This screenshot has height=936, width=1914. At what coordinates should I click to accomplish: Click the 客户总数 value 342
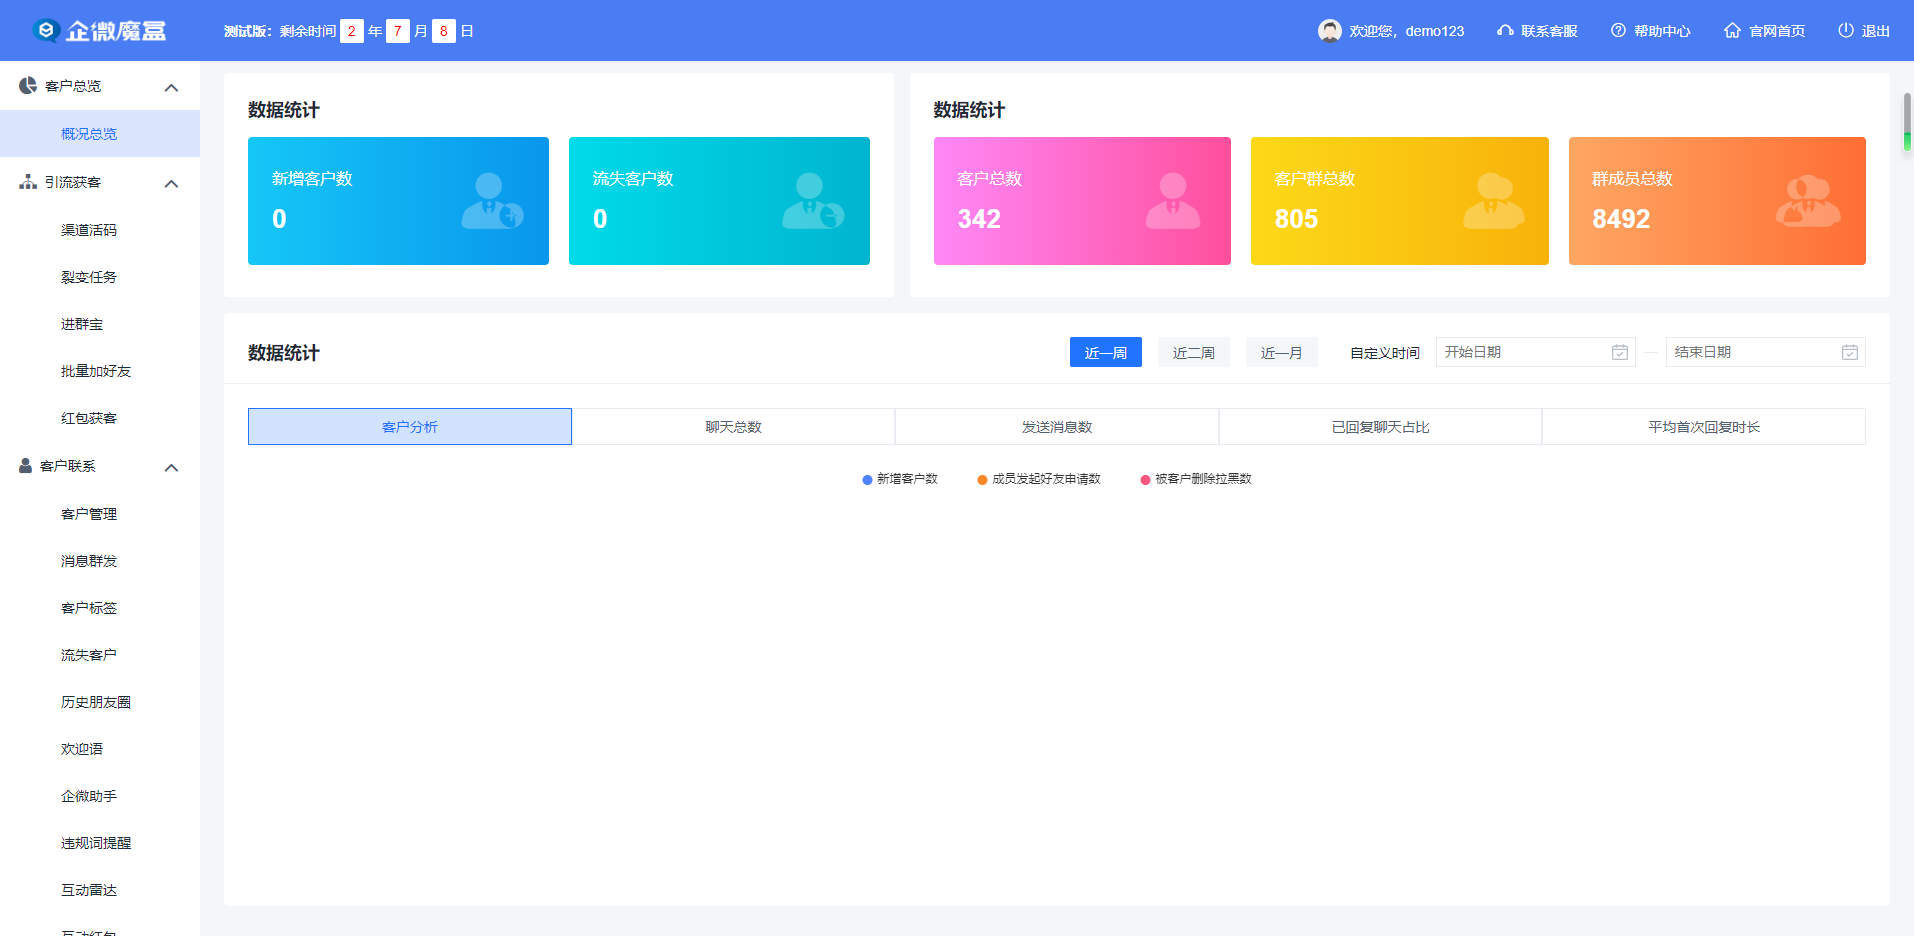pos(979,219)
